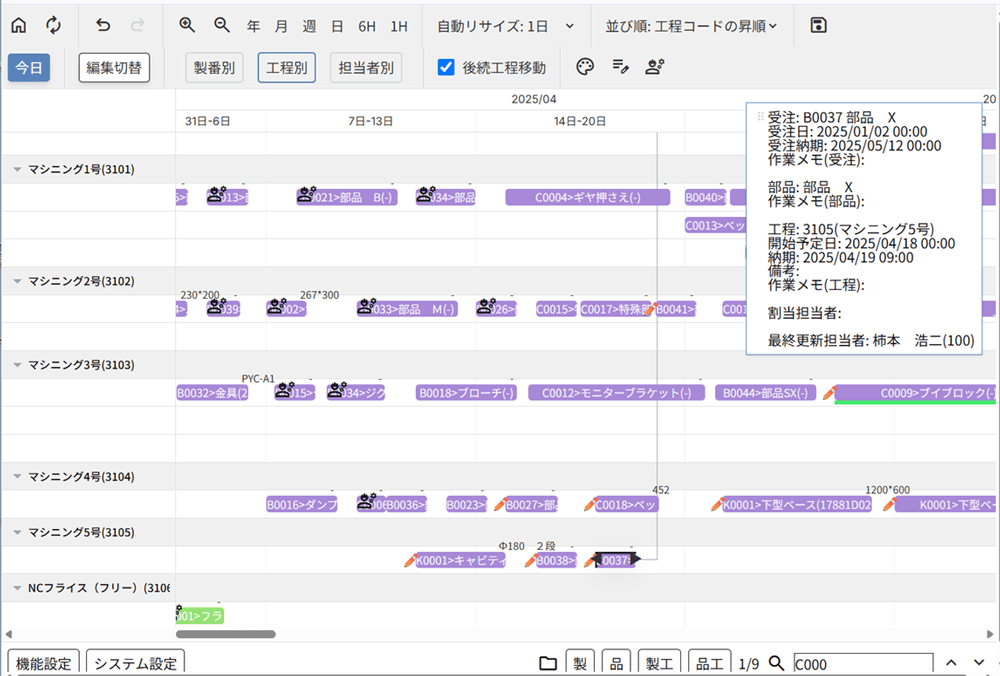Open the 自動リサイズ: 1日 dropdown

tap(506, 25)
